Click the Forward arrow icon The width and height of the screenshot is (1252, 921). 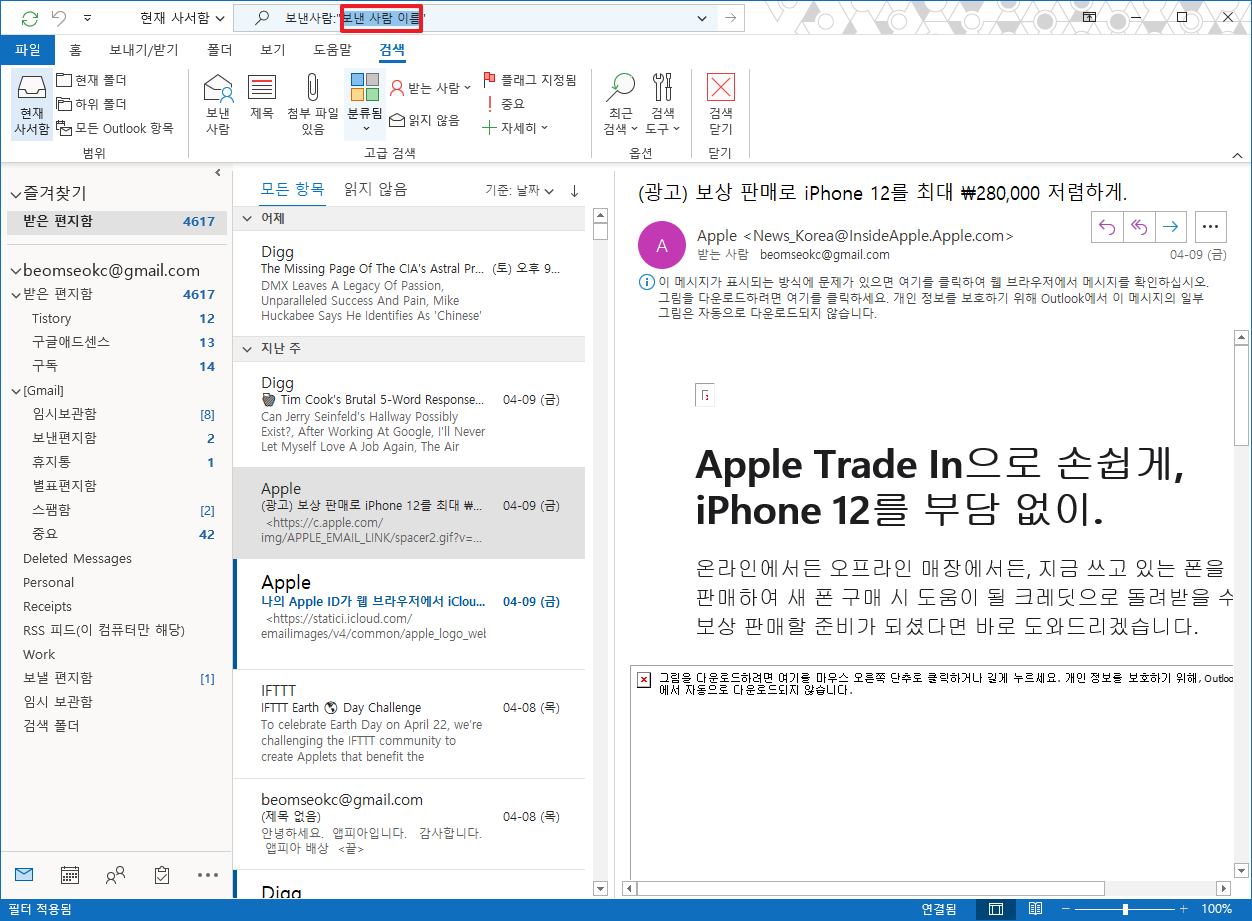(x=1169, y=226)
